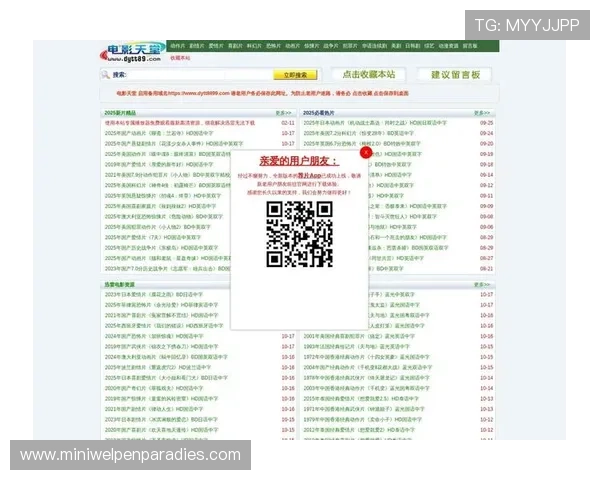The image size is (600, 480).
Task: Click the 点击收藏本站 button
Action: 368,75
